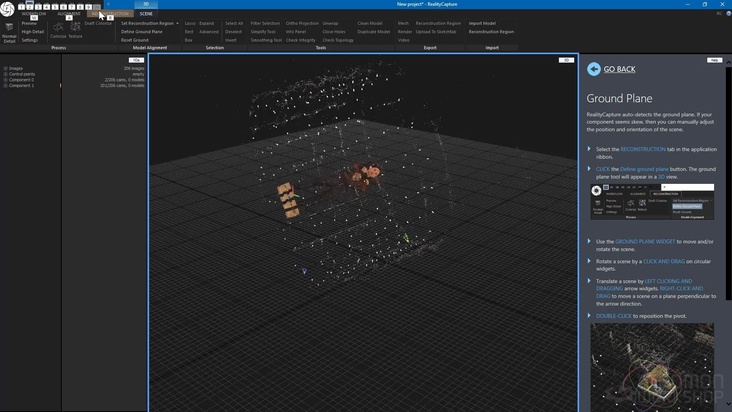Click the help label atop help panel
This screenshot has height=412, width=732.
coord(714,60)
